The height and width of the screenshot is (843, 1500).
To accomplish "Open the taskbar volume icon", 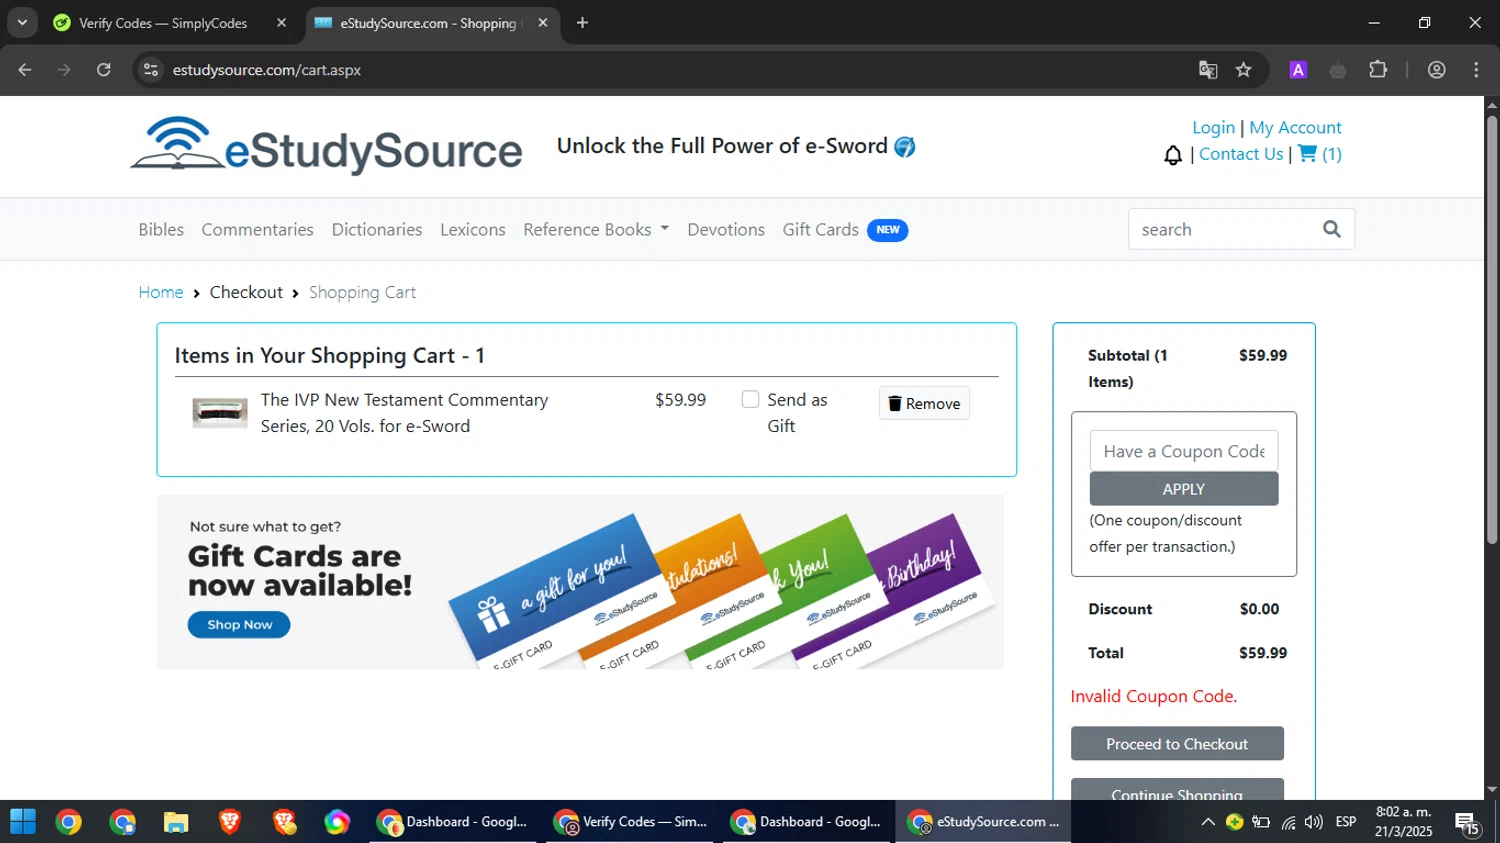I will [1314, 822].
